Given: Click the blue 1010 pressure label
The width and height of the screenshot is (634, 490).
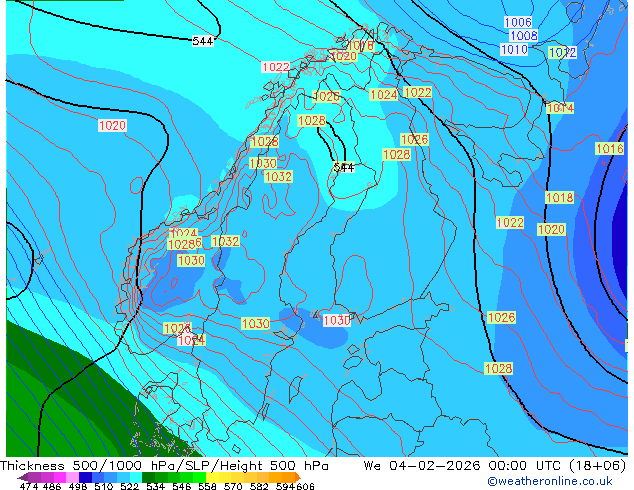Looking at the screenshot, I should point(514,49).
